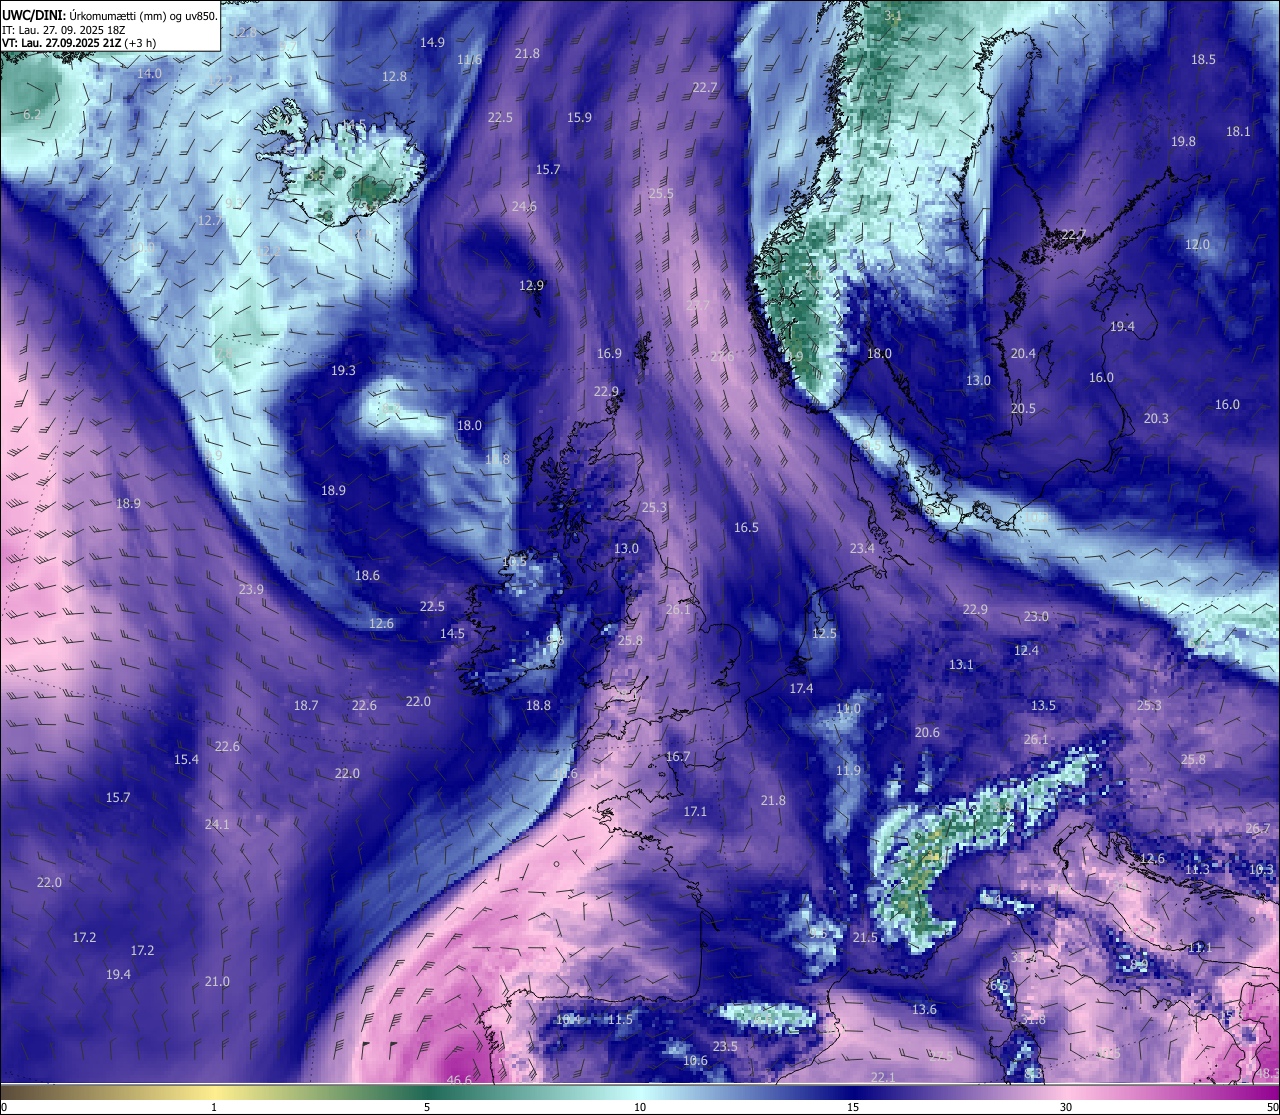The image size is (1280, 1115).
Task: Click the map value 26.7
Action: [x=1258, y=828]
